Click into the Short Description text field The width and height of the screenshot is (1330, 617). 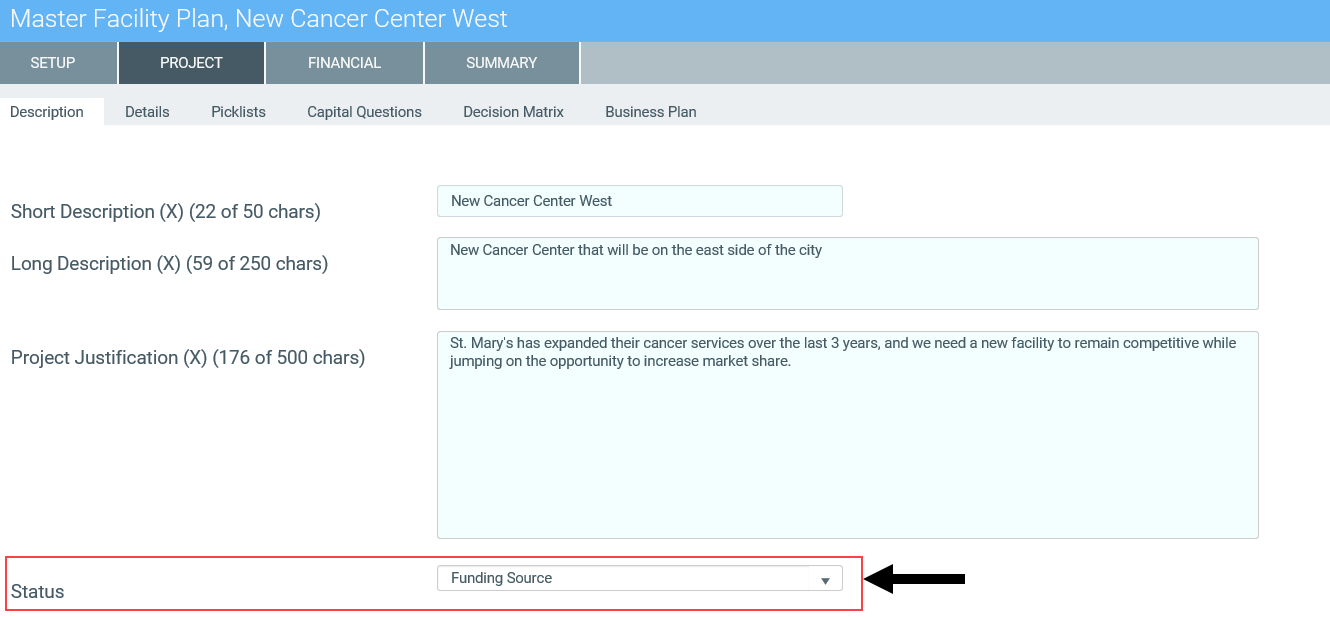pyautogui.click(x=639, y=201)
